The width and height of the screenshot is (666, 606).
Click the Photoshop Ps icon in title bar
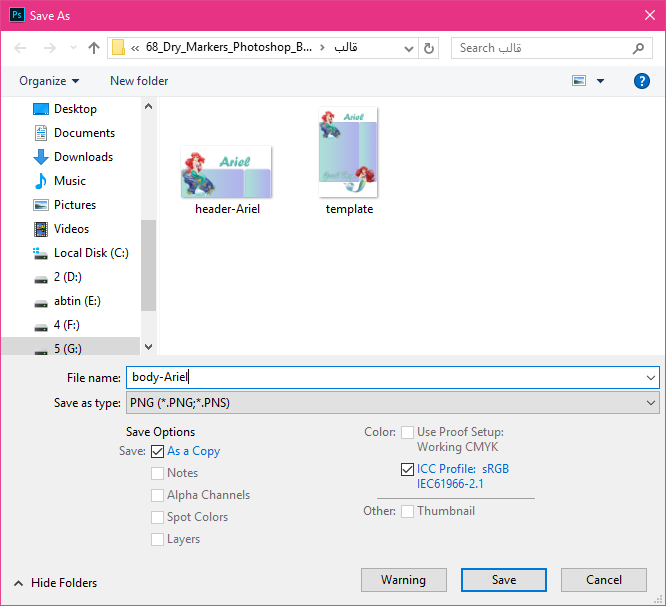(17, 15)
